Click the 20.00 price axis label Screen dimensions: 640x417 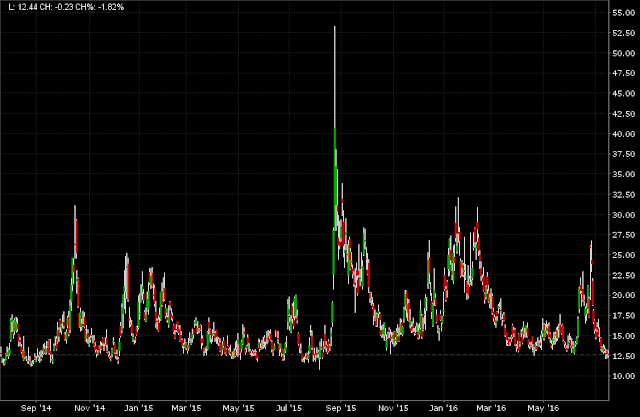click(624, 295)
